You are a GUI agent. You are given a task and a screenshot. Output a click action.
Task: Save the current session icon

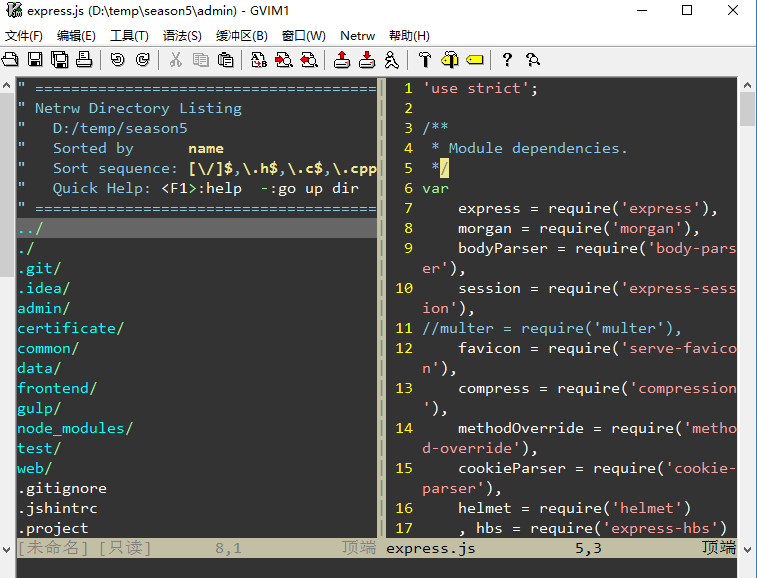point(367,59)
